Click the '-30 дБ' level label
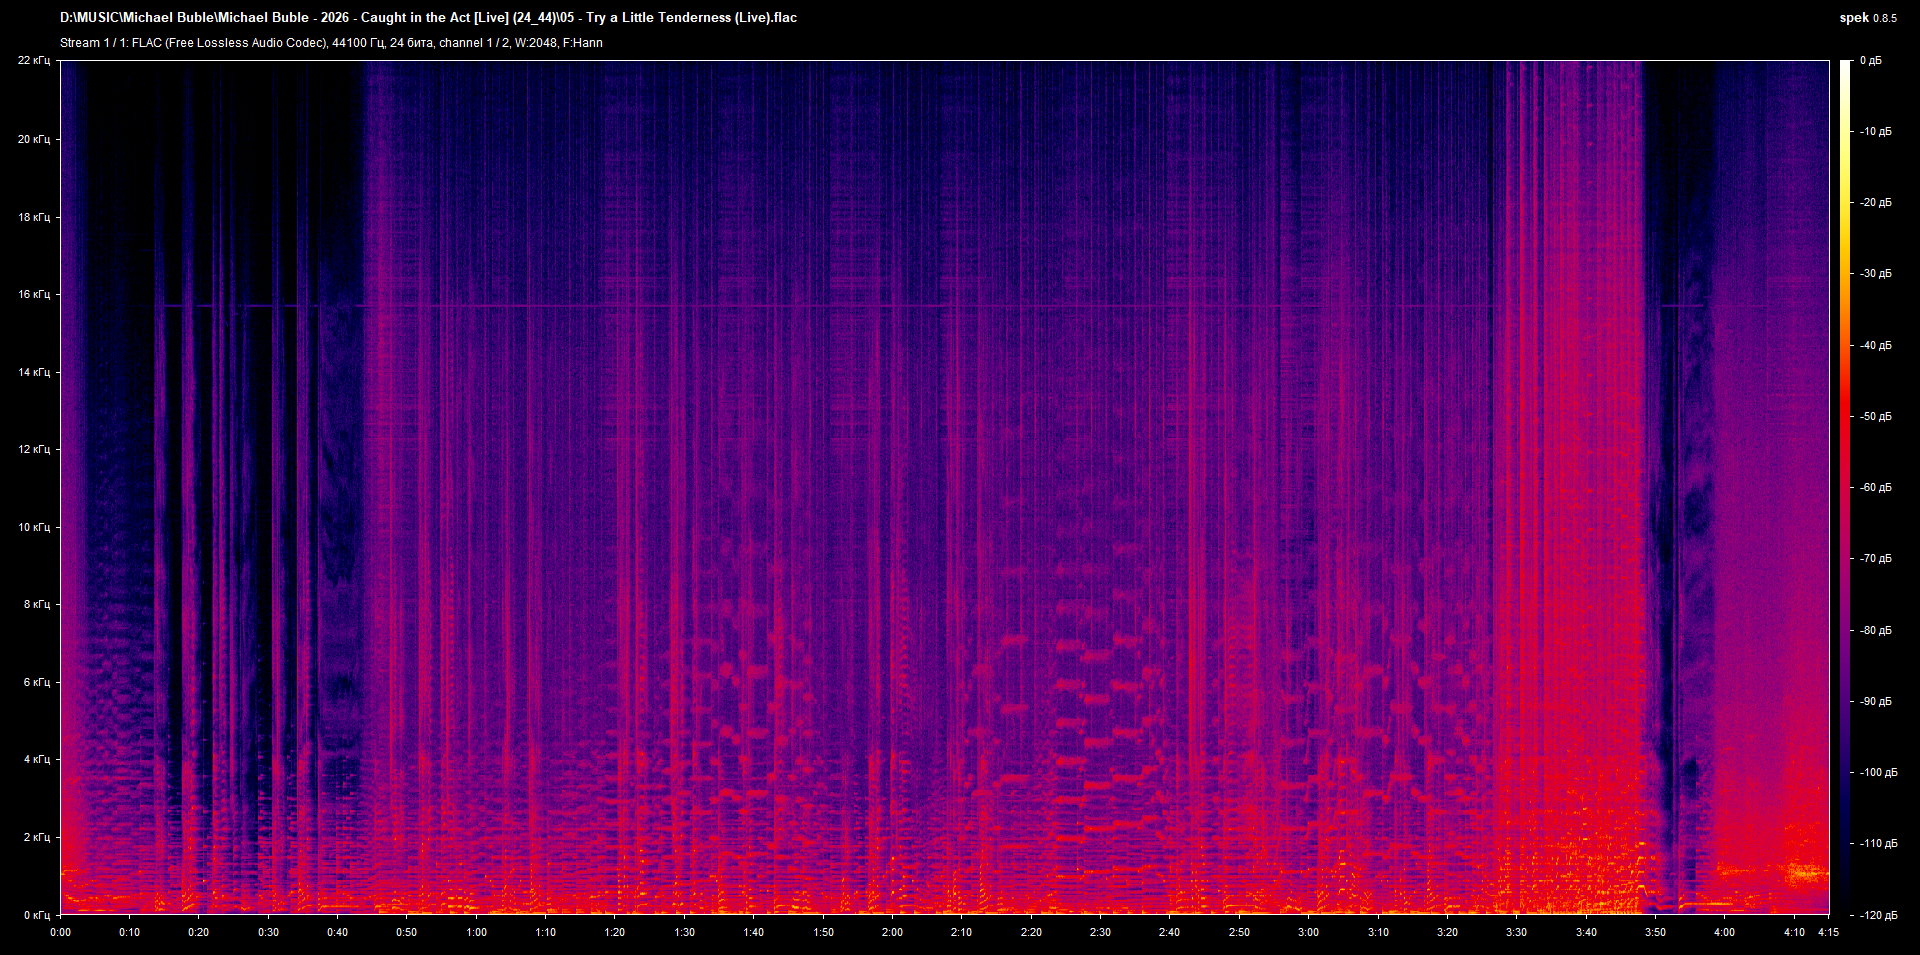Screen dimensions: 1920x955 pos(1875,274)
